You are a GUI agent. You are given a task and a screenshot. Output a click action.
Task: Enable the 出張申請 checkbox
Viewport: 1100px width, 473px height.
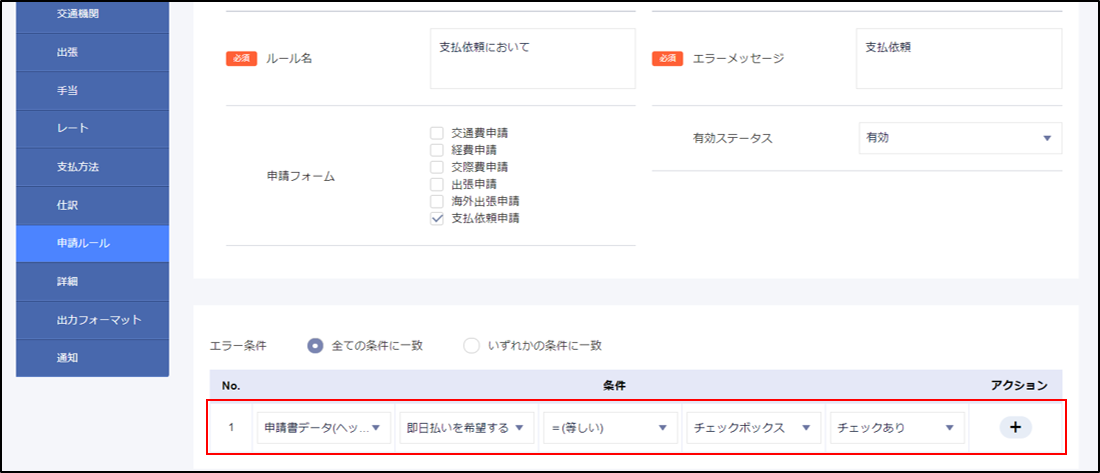[437, 184]
